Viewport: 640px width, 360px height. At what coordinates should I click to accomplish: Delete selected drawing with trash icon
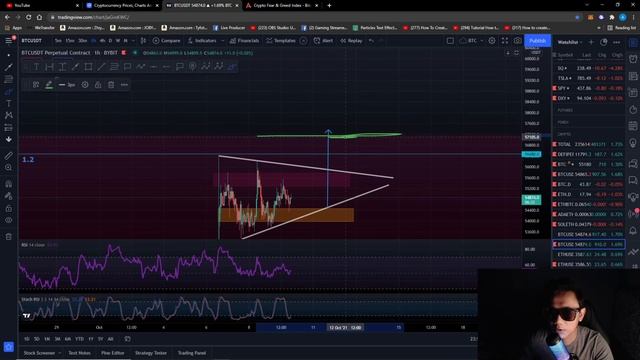[x=111, y=85]
